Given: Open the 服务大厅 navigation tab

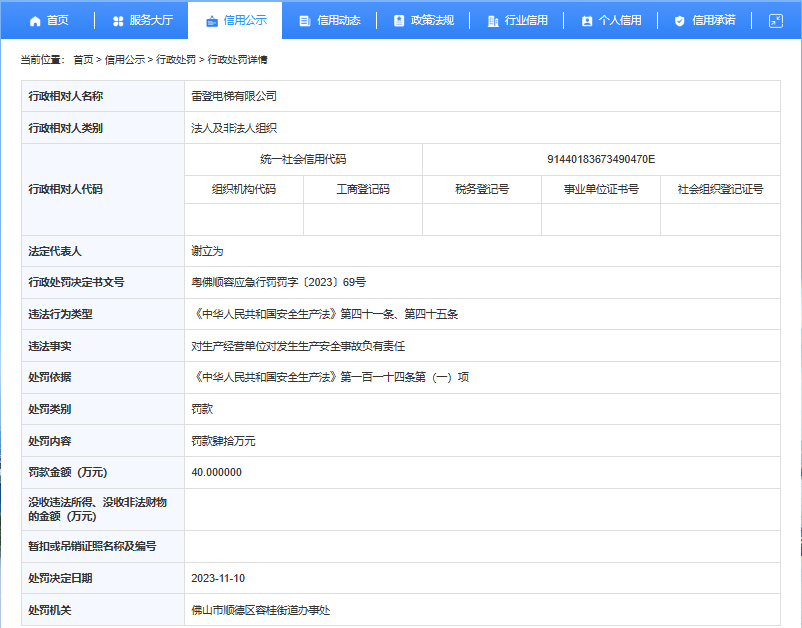Looking at the screenshot, I should [151, 20].
